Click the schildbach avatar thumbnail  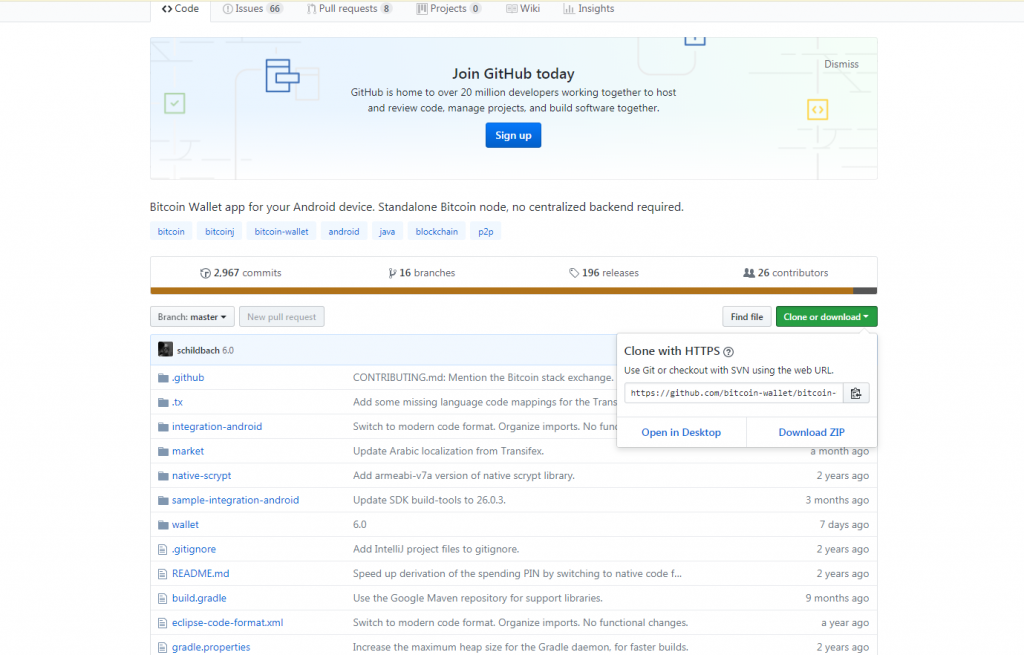tap(165, 349)
